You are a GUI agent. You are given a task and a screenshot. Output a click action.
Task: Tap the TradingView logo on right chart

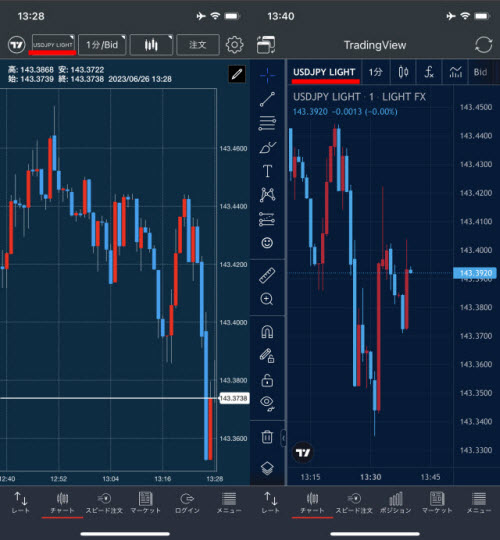click(x=303, y=453)
